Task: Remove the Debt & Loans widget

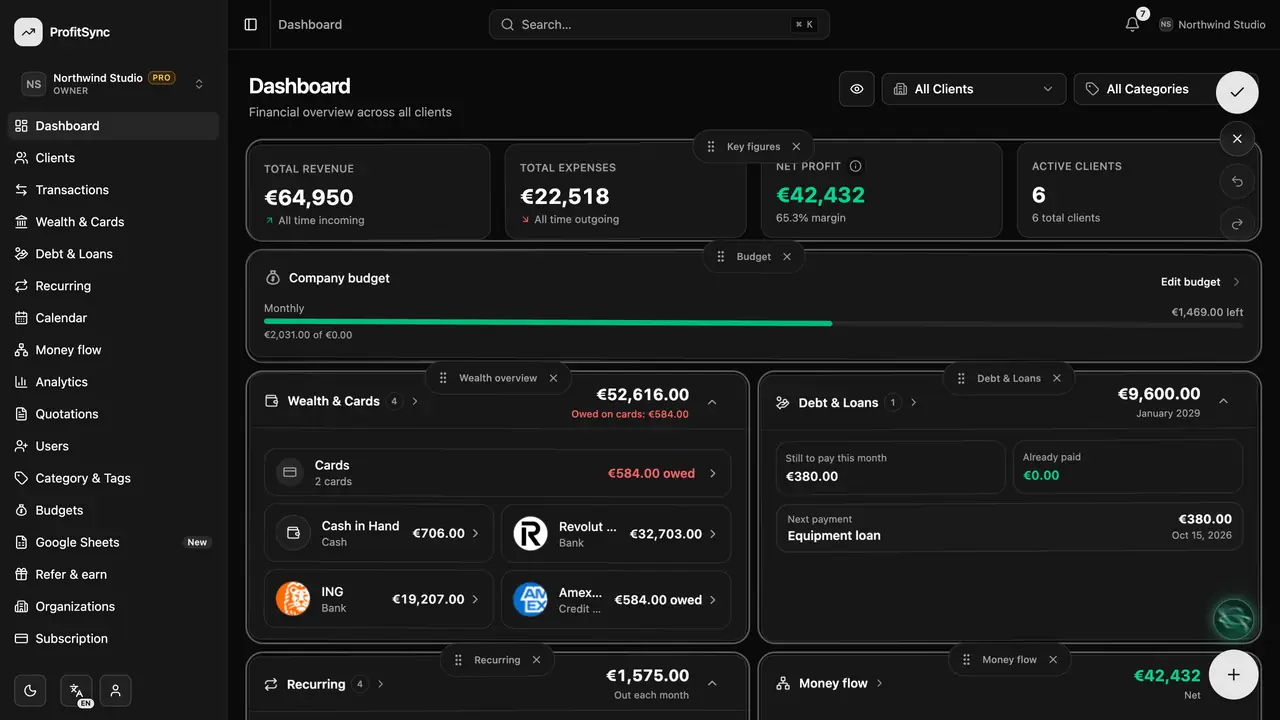Action: pos(1056,378)
